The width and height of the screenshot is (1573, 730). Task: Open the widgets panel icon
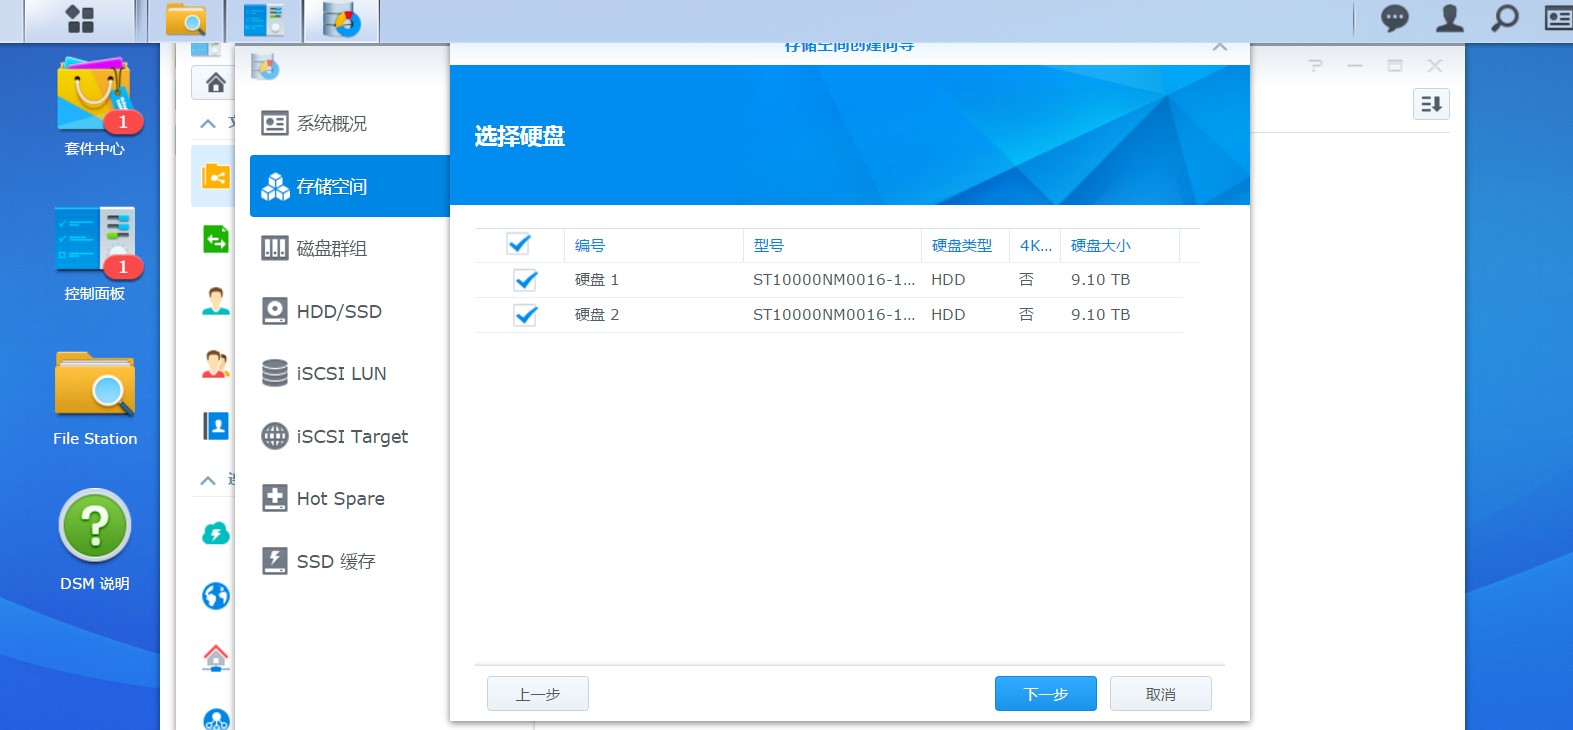pos(1558,18)
